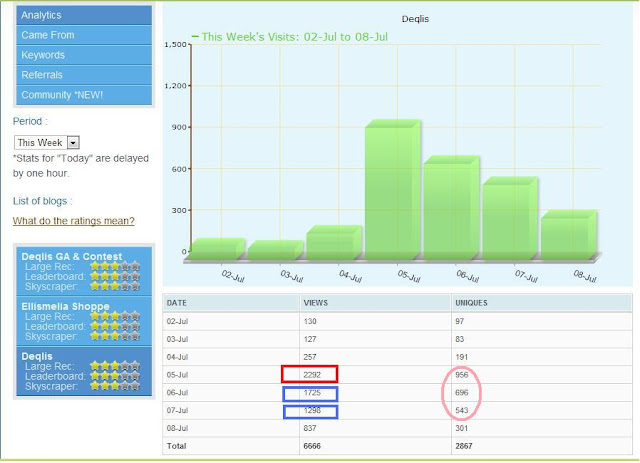The image size is (640, 463).
Task: Click Deqlis Large Rec star rating
Action: (x=115, y=366)
